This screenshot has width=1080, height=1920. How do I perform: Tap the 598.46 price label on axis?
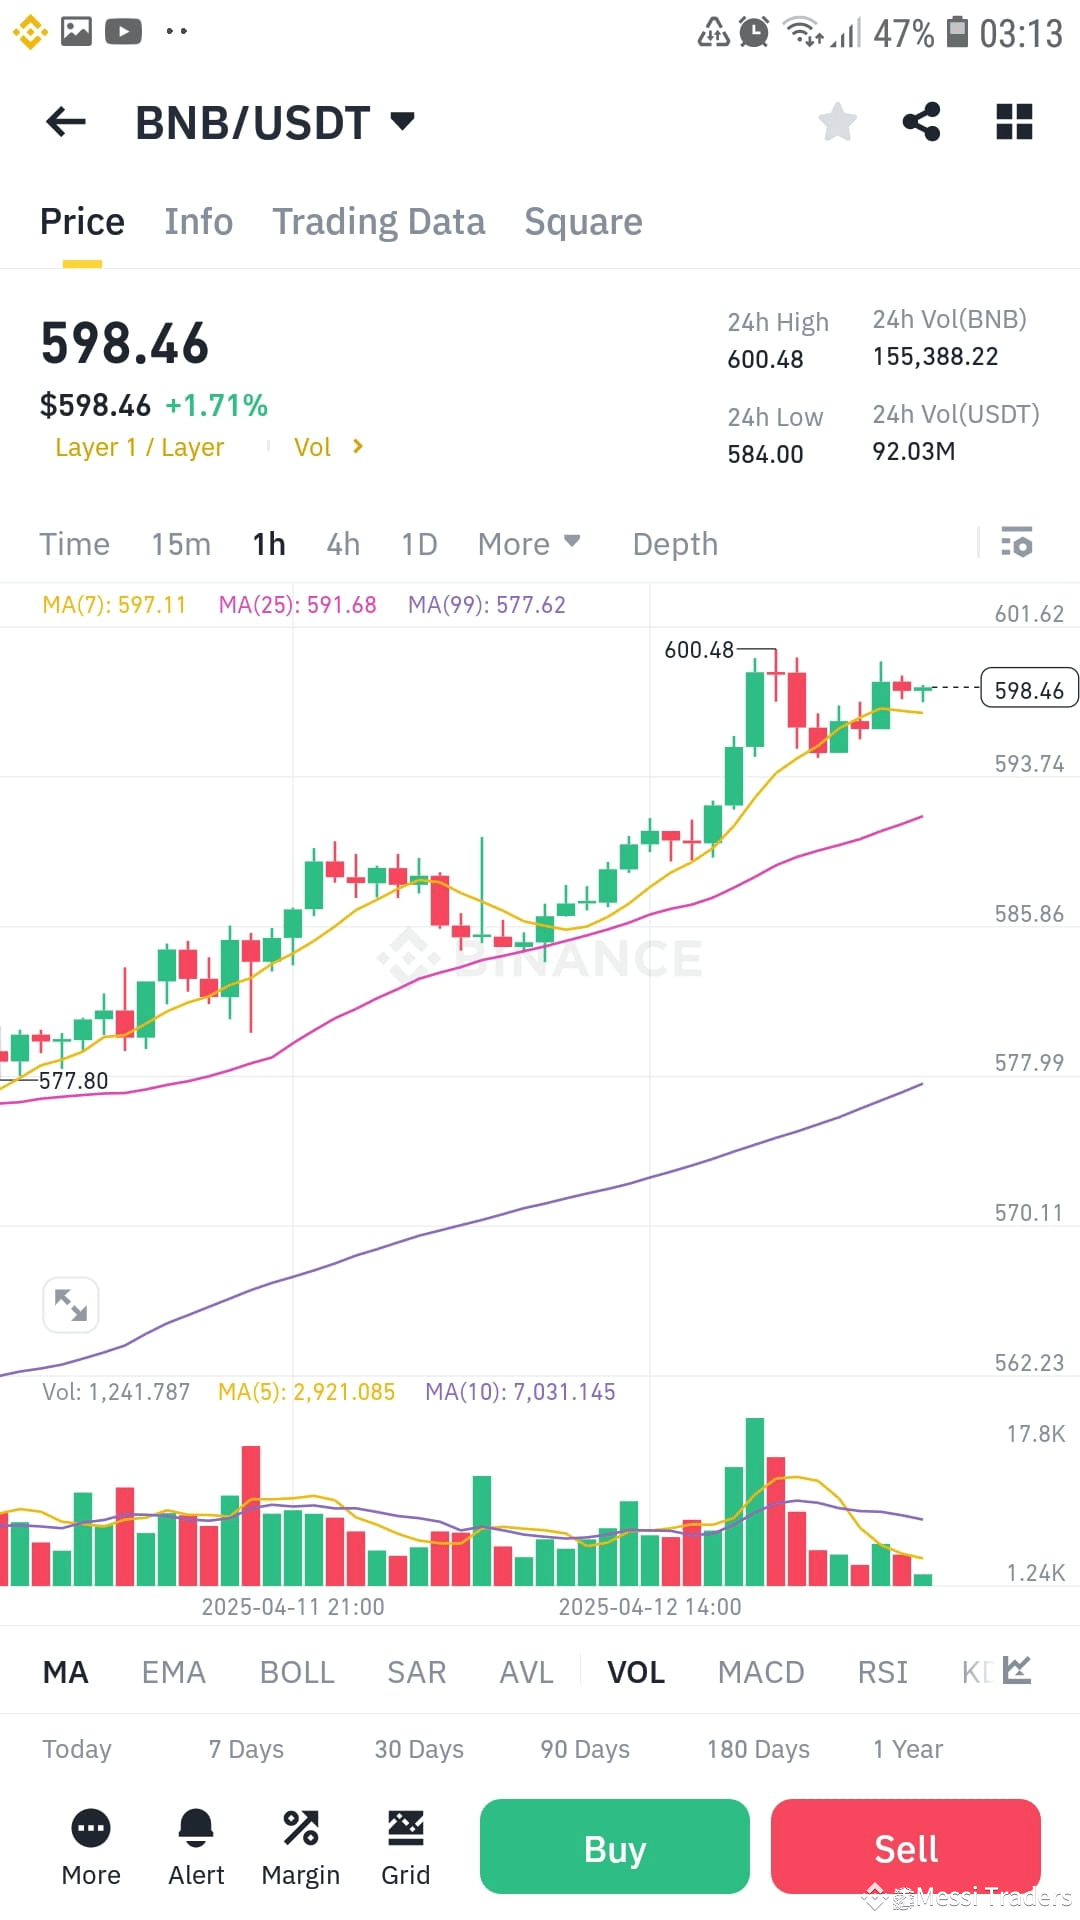click(1029, 688)
